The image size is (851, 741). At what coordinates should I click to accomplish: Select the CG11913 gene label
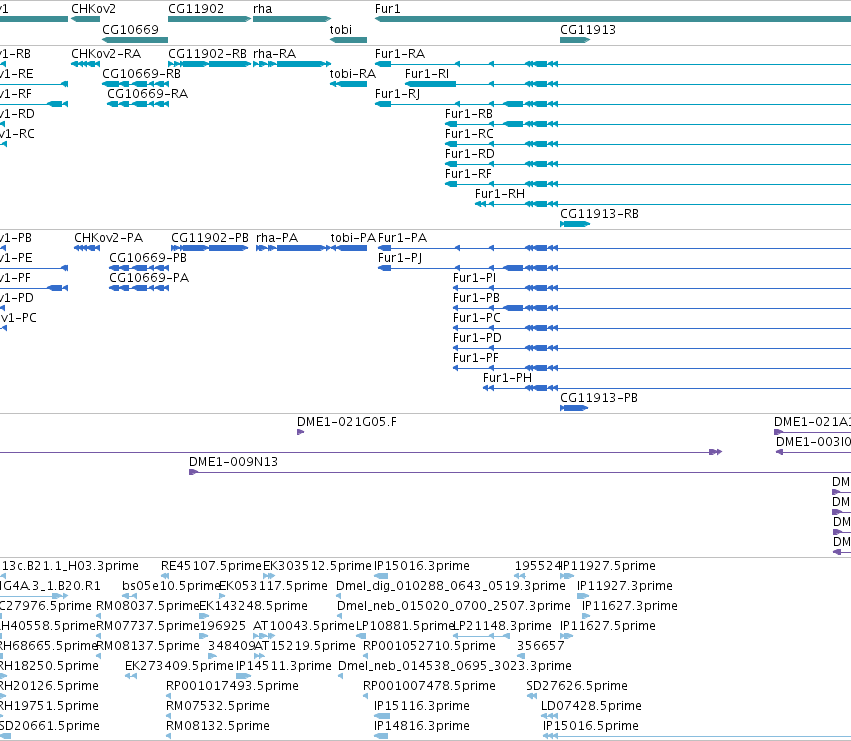click(588, 29)
